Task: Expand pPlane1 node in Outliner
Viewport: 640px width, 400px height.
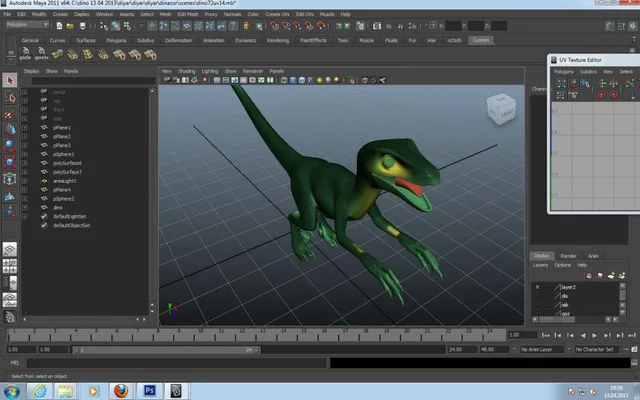Action: [24, 127]
